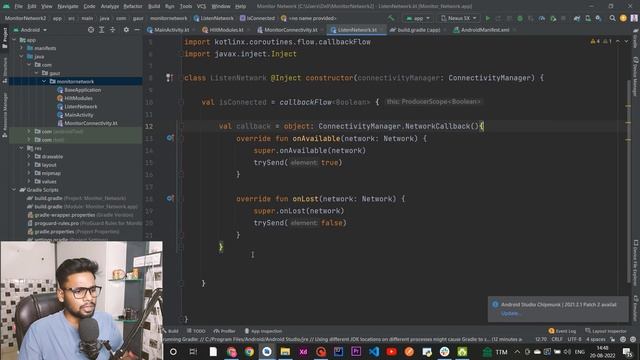The image size is (640, 360).
Task: Expand the layout folder
Action: [29, 165]
